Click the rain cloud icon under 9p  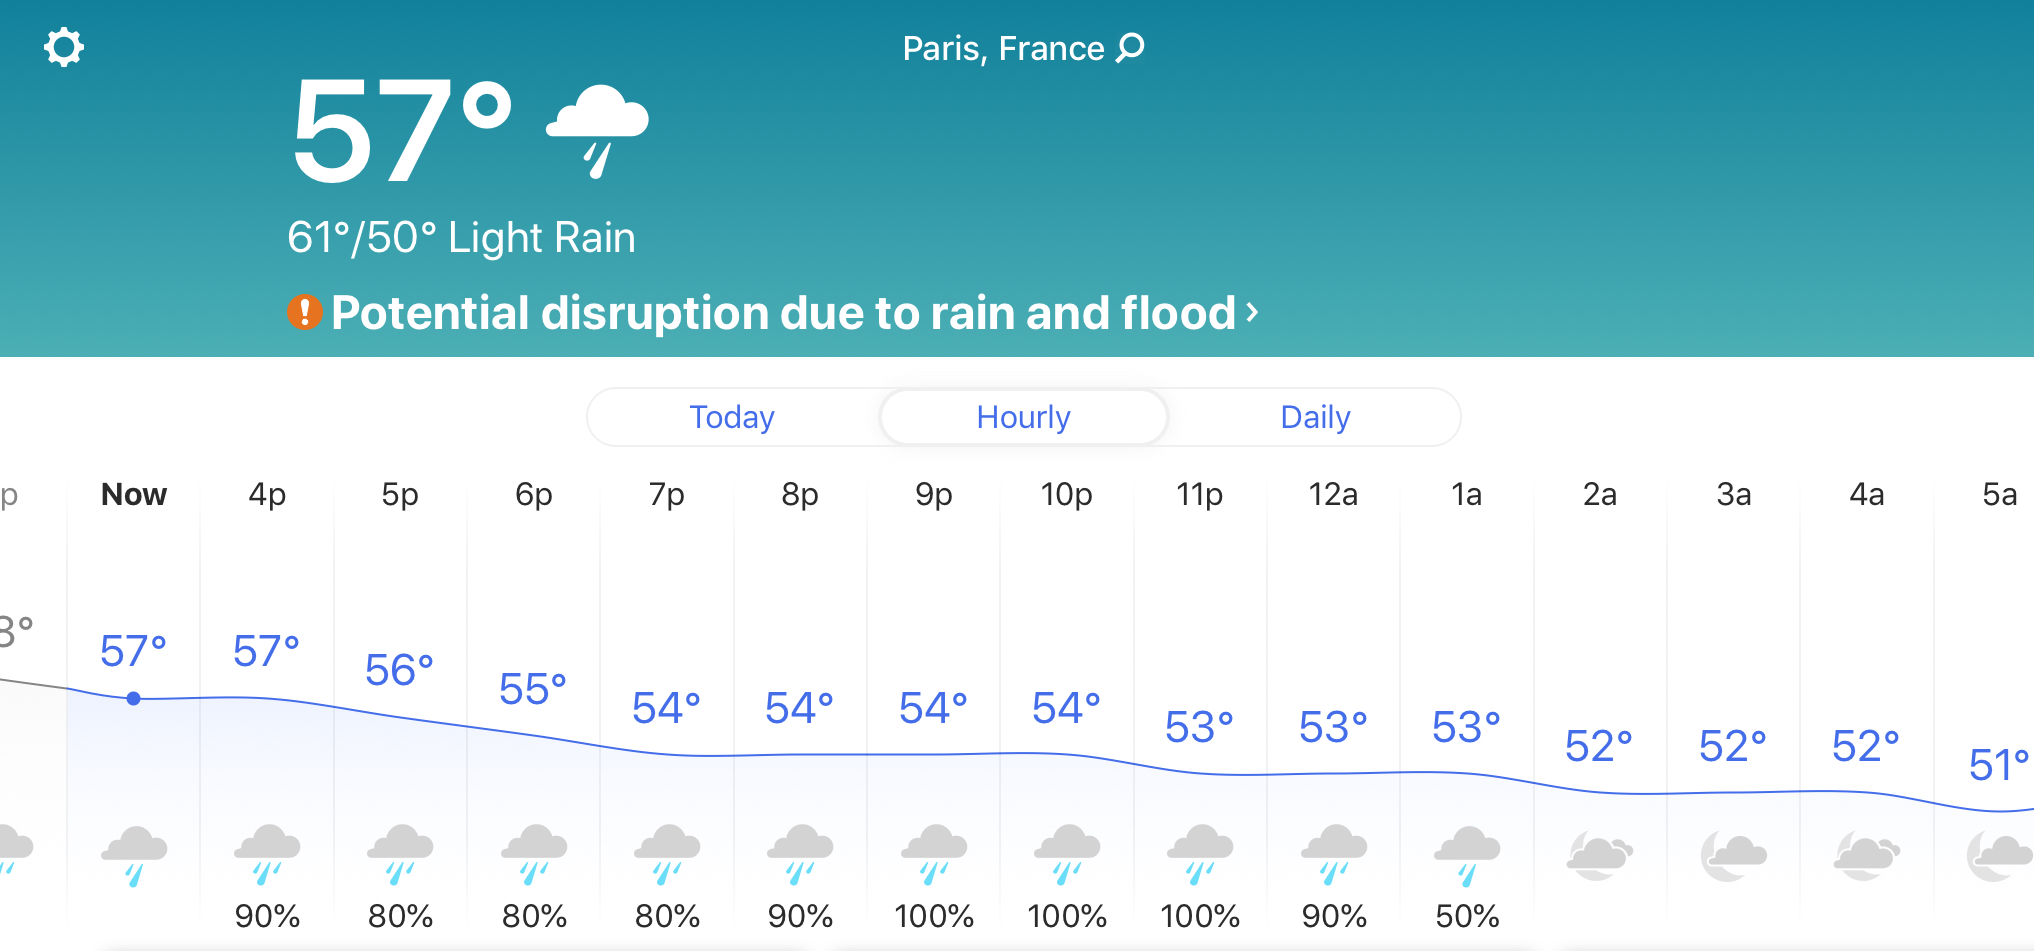point(934,854)
